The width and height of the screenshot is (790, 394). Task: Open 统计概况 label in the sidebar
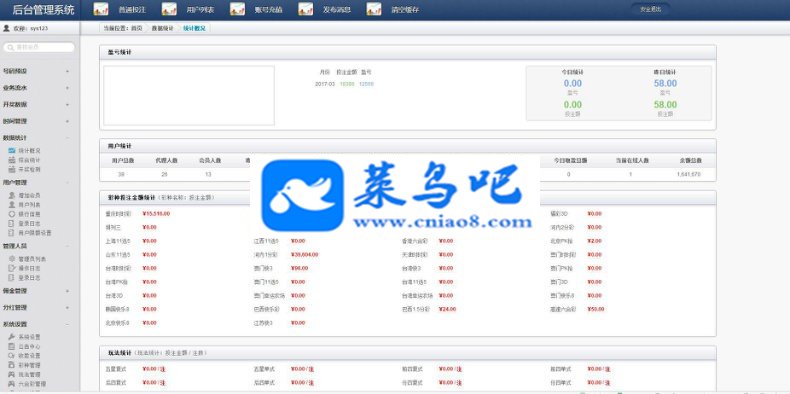tap(29, 150)
